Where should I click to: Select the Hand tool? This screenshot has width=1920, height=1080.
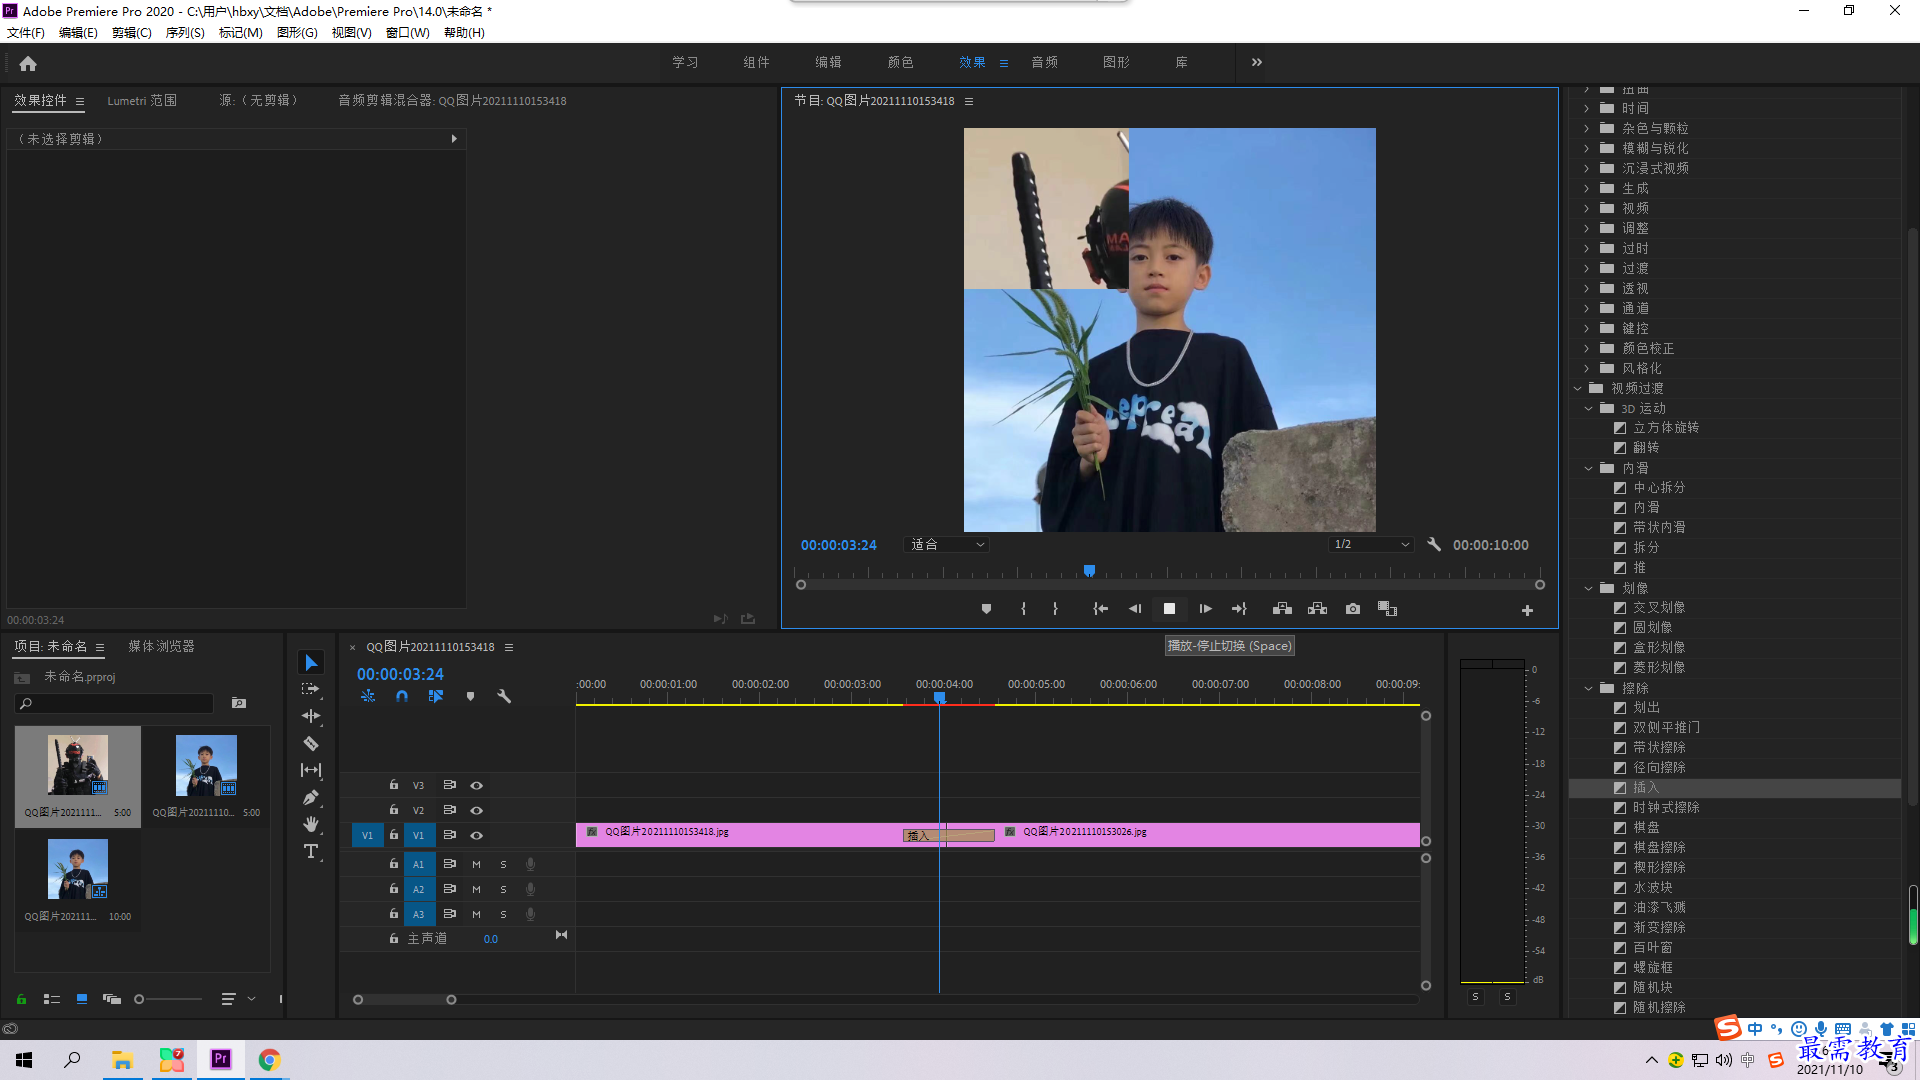coord(311,824)
